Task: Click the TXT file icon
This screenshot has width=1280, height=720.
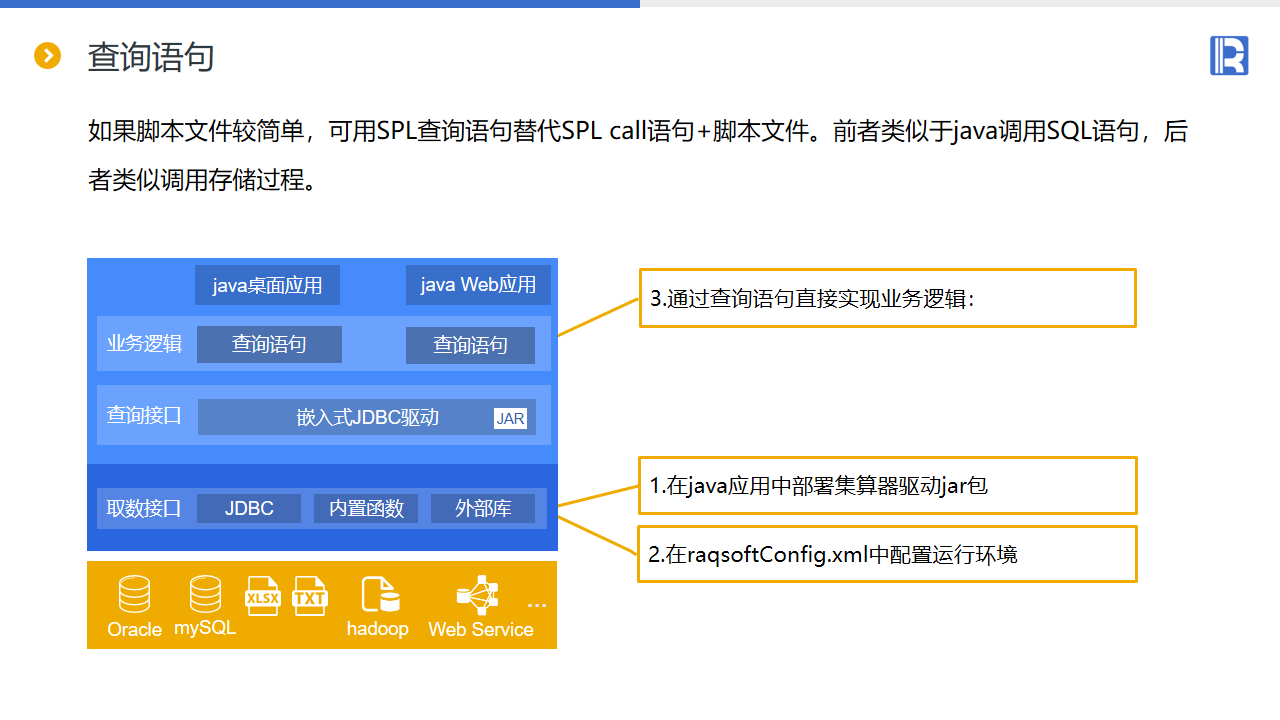Action: click(310, 596)
